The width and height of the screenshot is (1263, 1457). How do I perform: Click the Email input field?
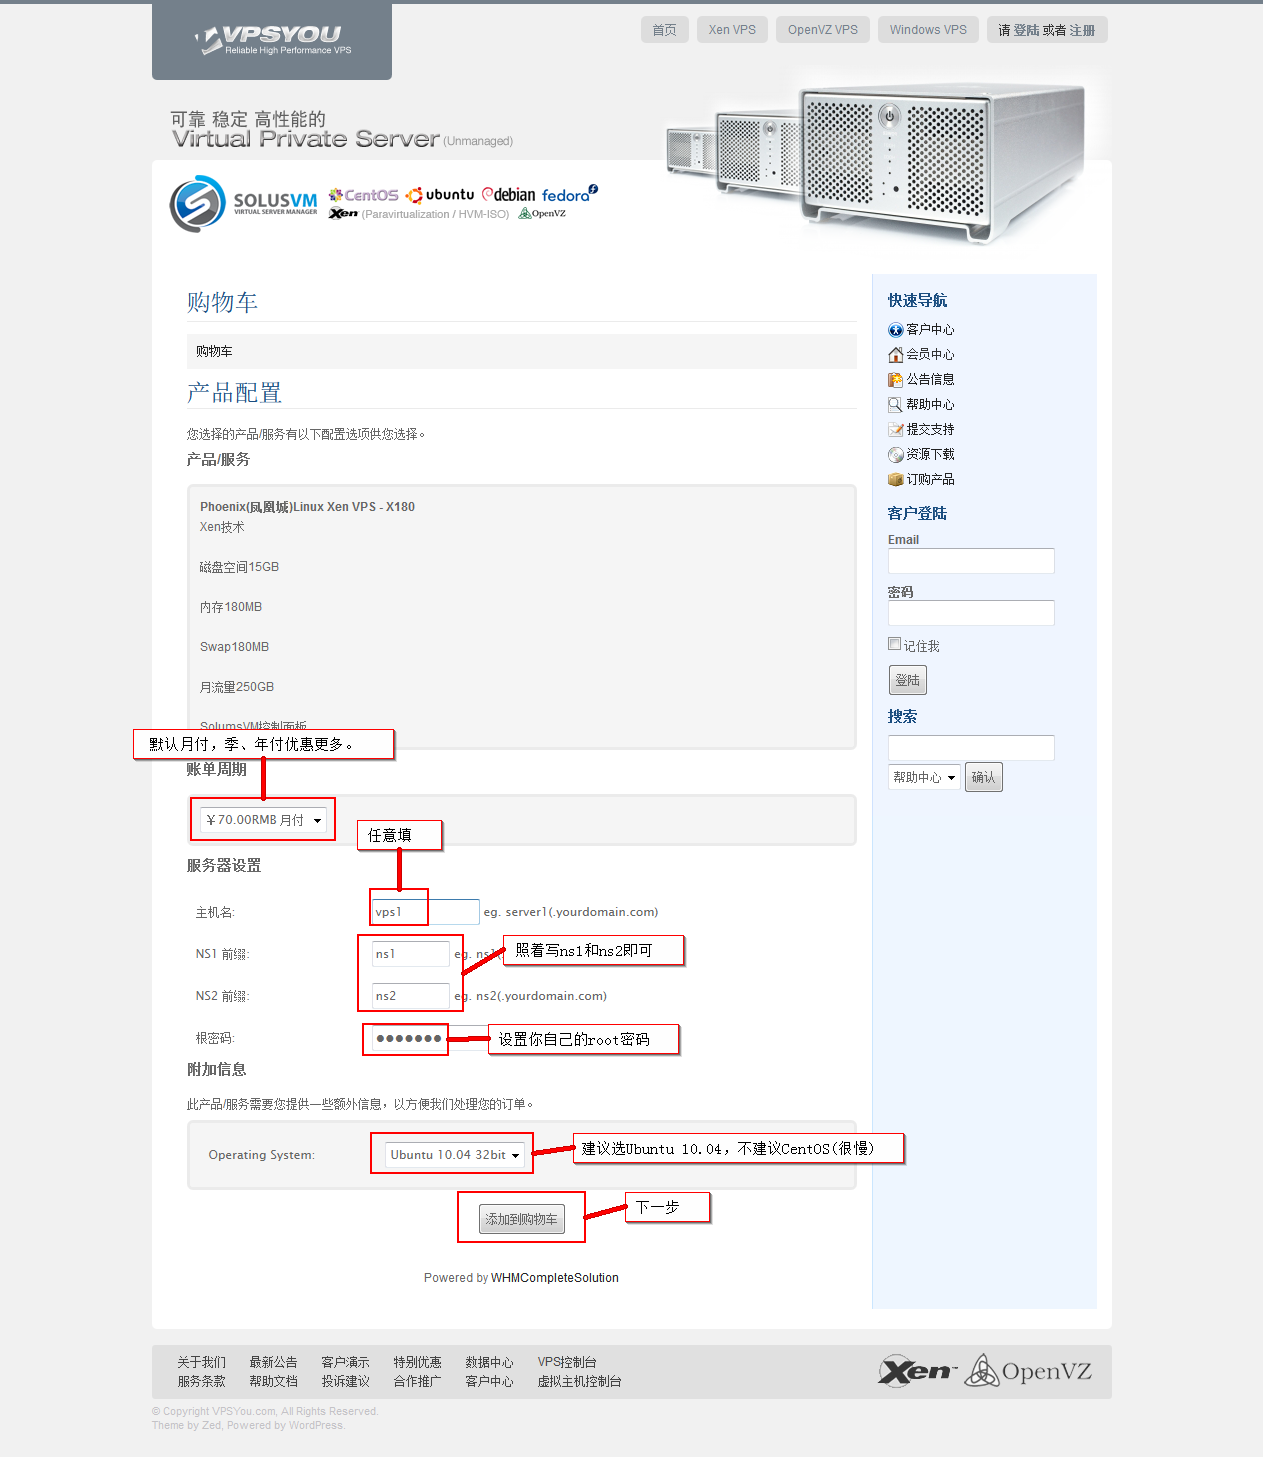tap(970, 561)
